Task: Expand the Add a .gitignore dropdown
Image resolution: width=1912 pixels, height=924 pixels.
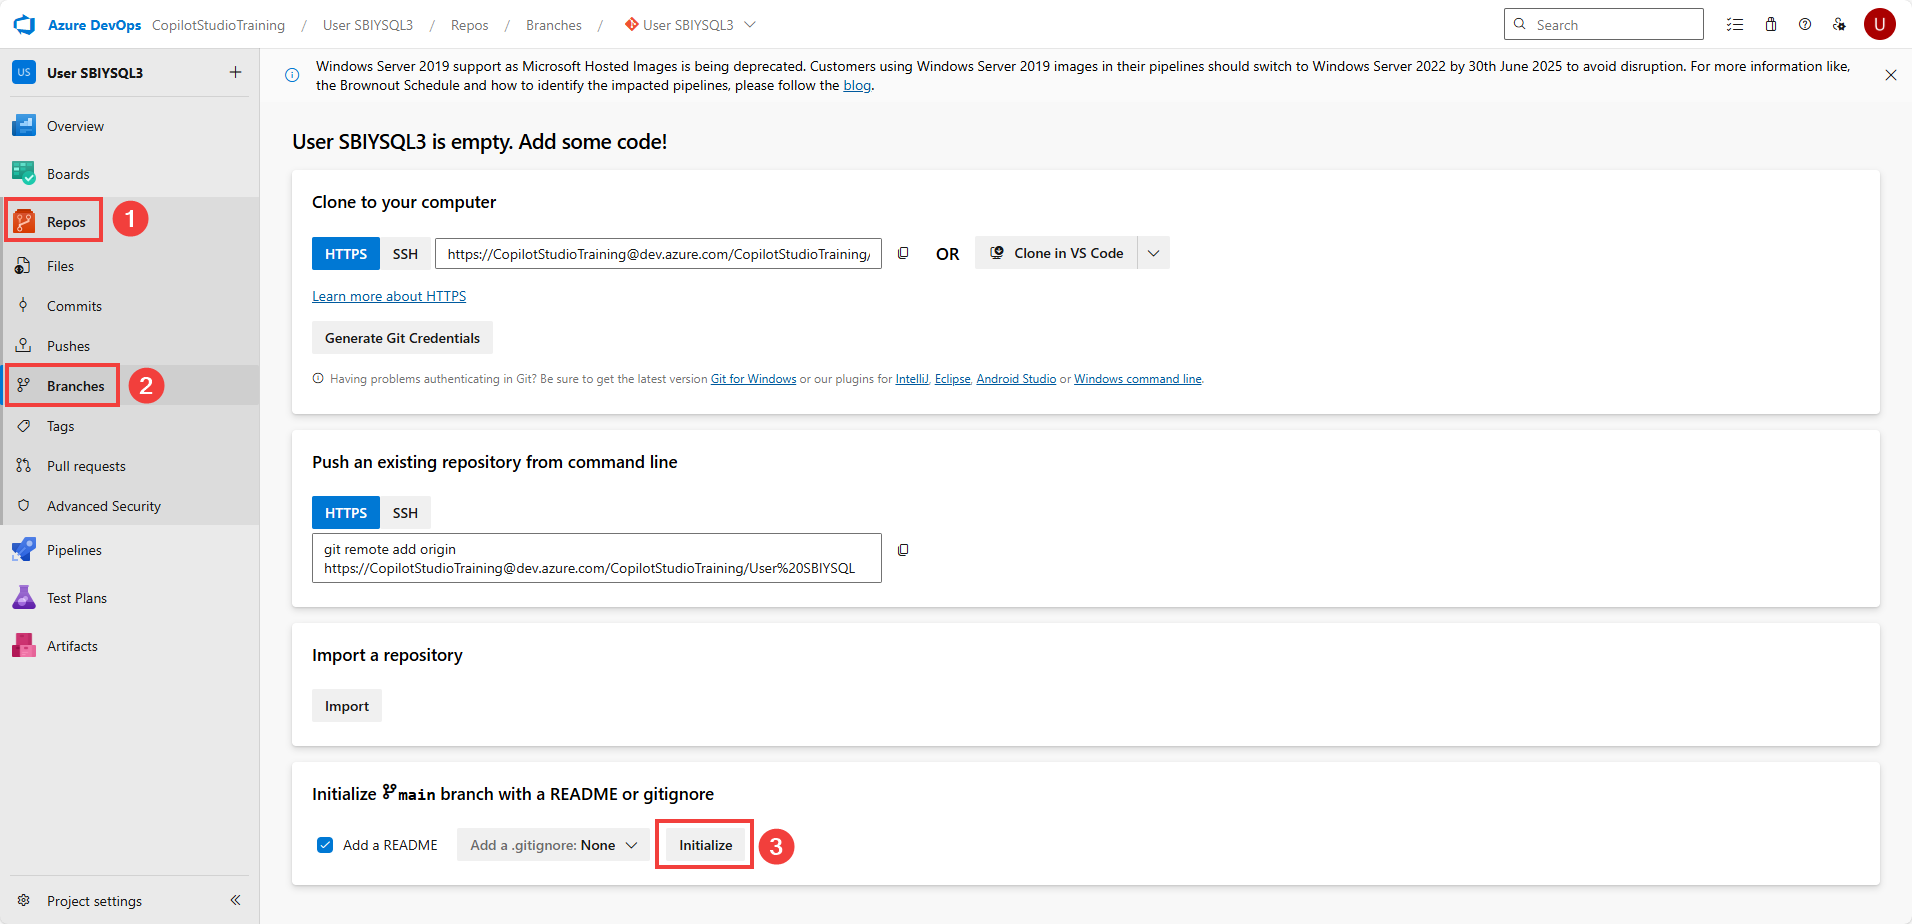Action: click(x=553, y=845)
